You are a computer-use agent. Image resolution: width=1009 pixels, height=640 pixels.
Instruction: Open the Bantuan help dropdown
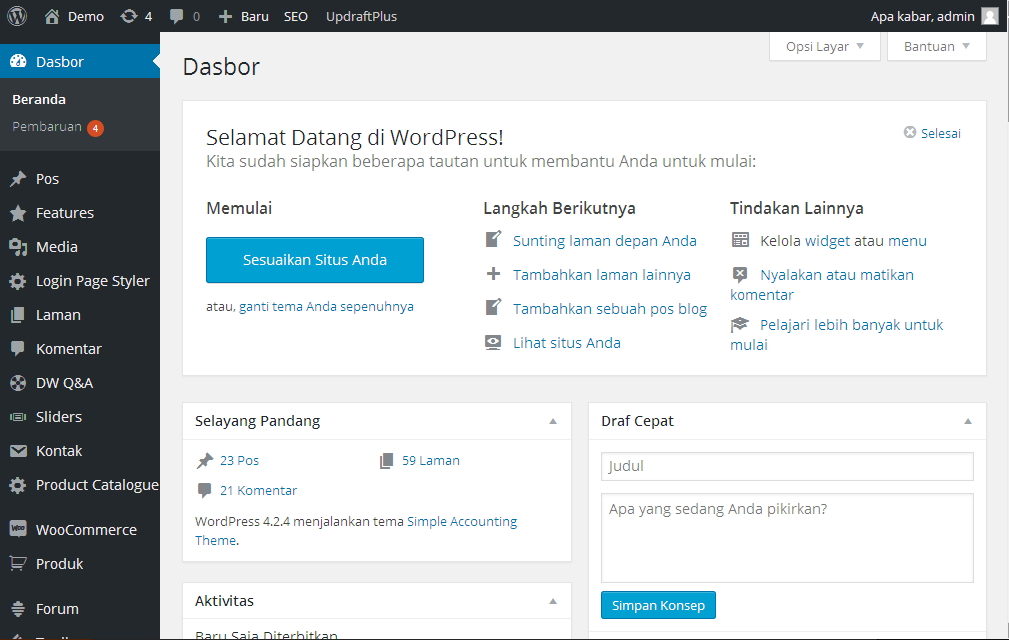936,46
